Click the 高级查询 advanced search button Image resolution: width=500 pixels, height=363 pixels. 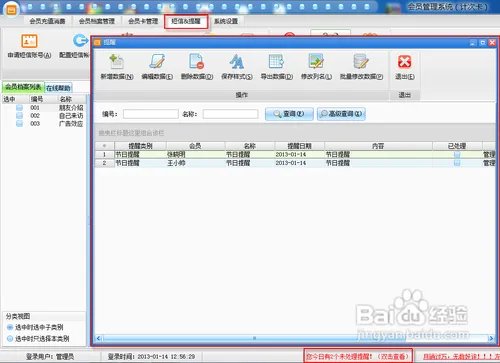point(341,114)
